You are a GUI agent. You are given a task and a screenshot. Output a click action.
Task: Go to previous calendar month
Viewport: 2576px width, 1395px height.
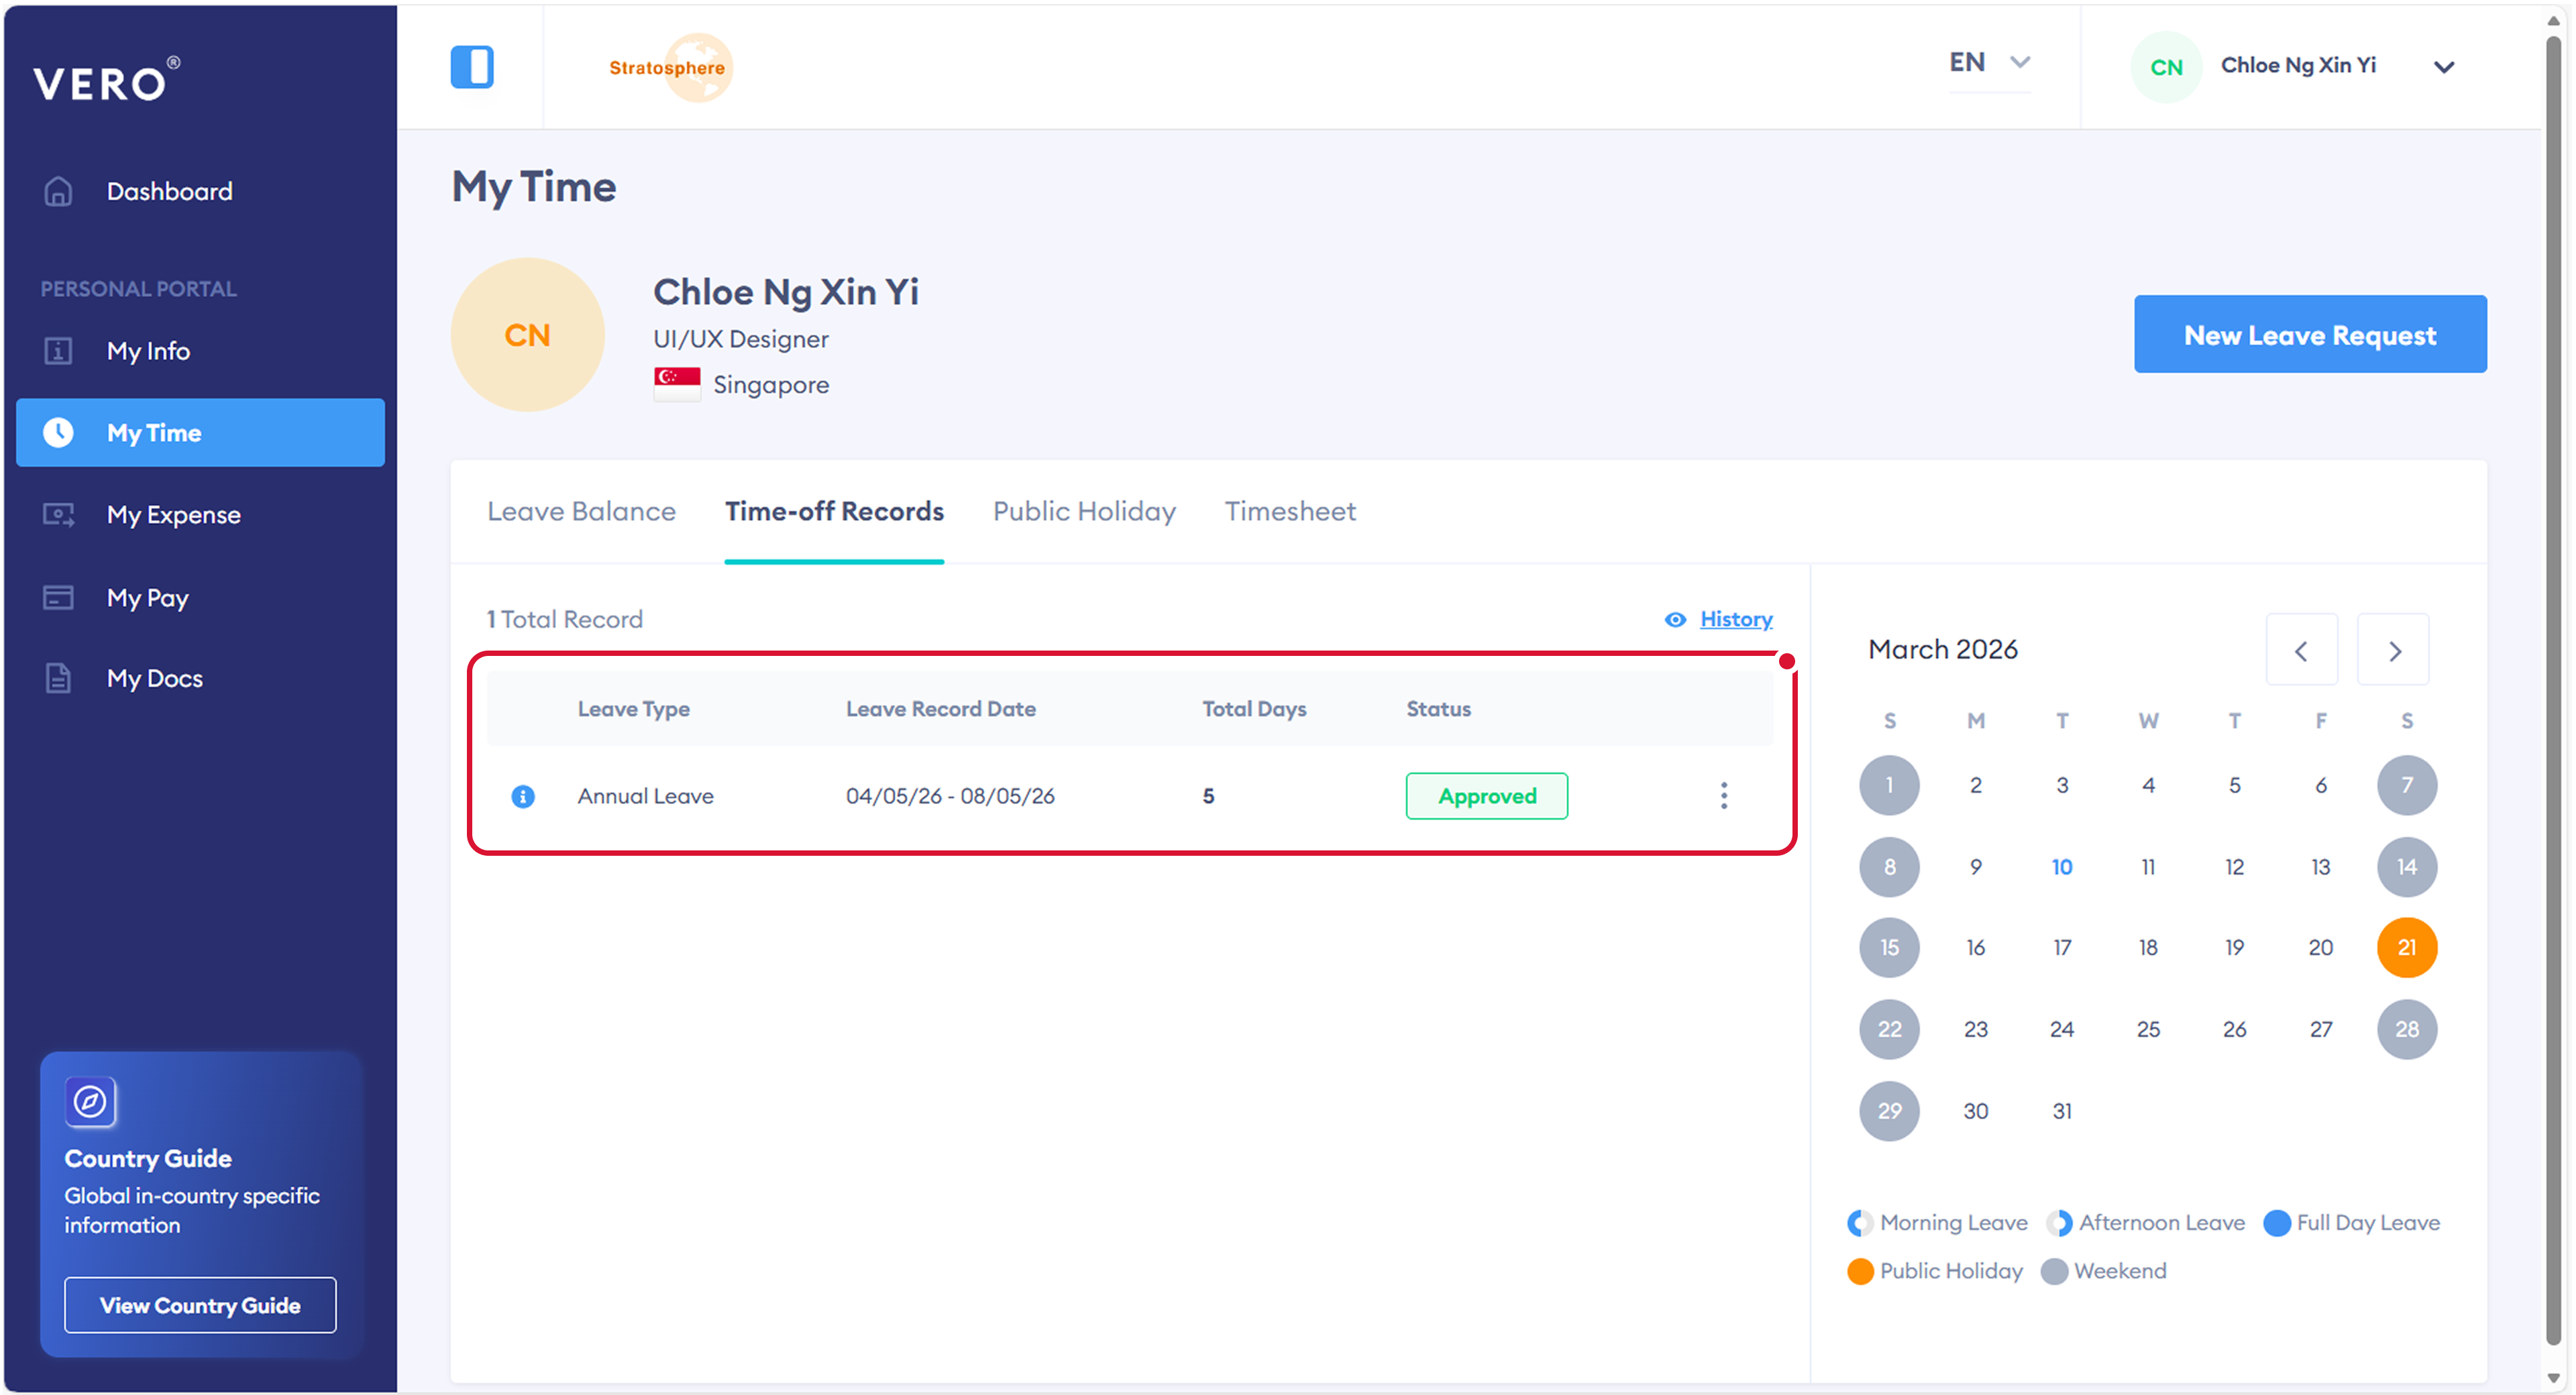(2301, 651)
